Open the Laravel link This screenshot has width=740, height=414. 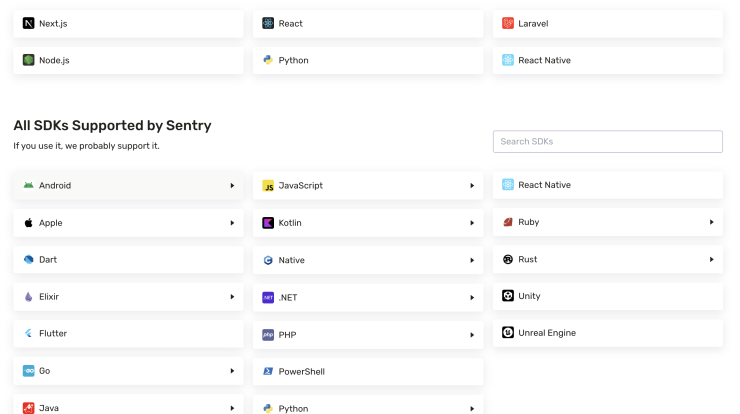click(608, 24)
